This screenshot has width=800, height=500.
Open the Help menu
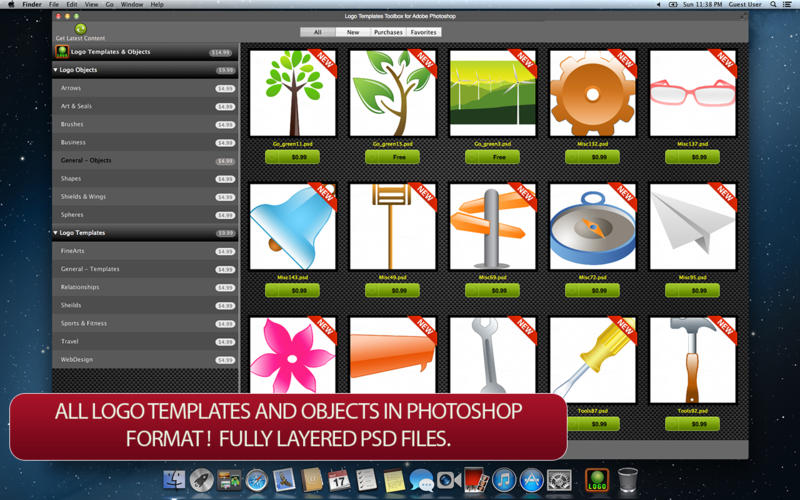click(x=157, y=4)
